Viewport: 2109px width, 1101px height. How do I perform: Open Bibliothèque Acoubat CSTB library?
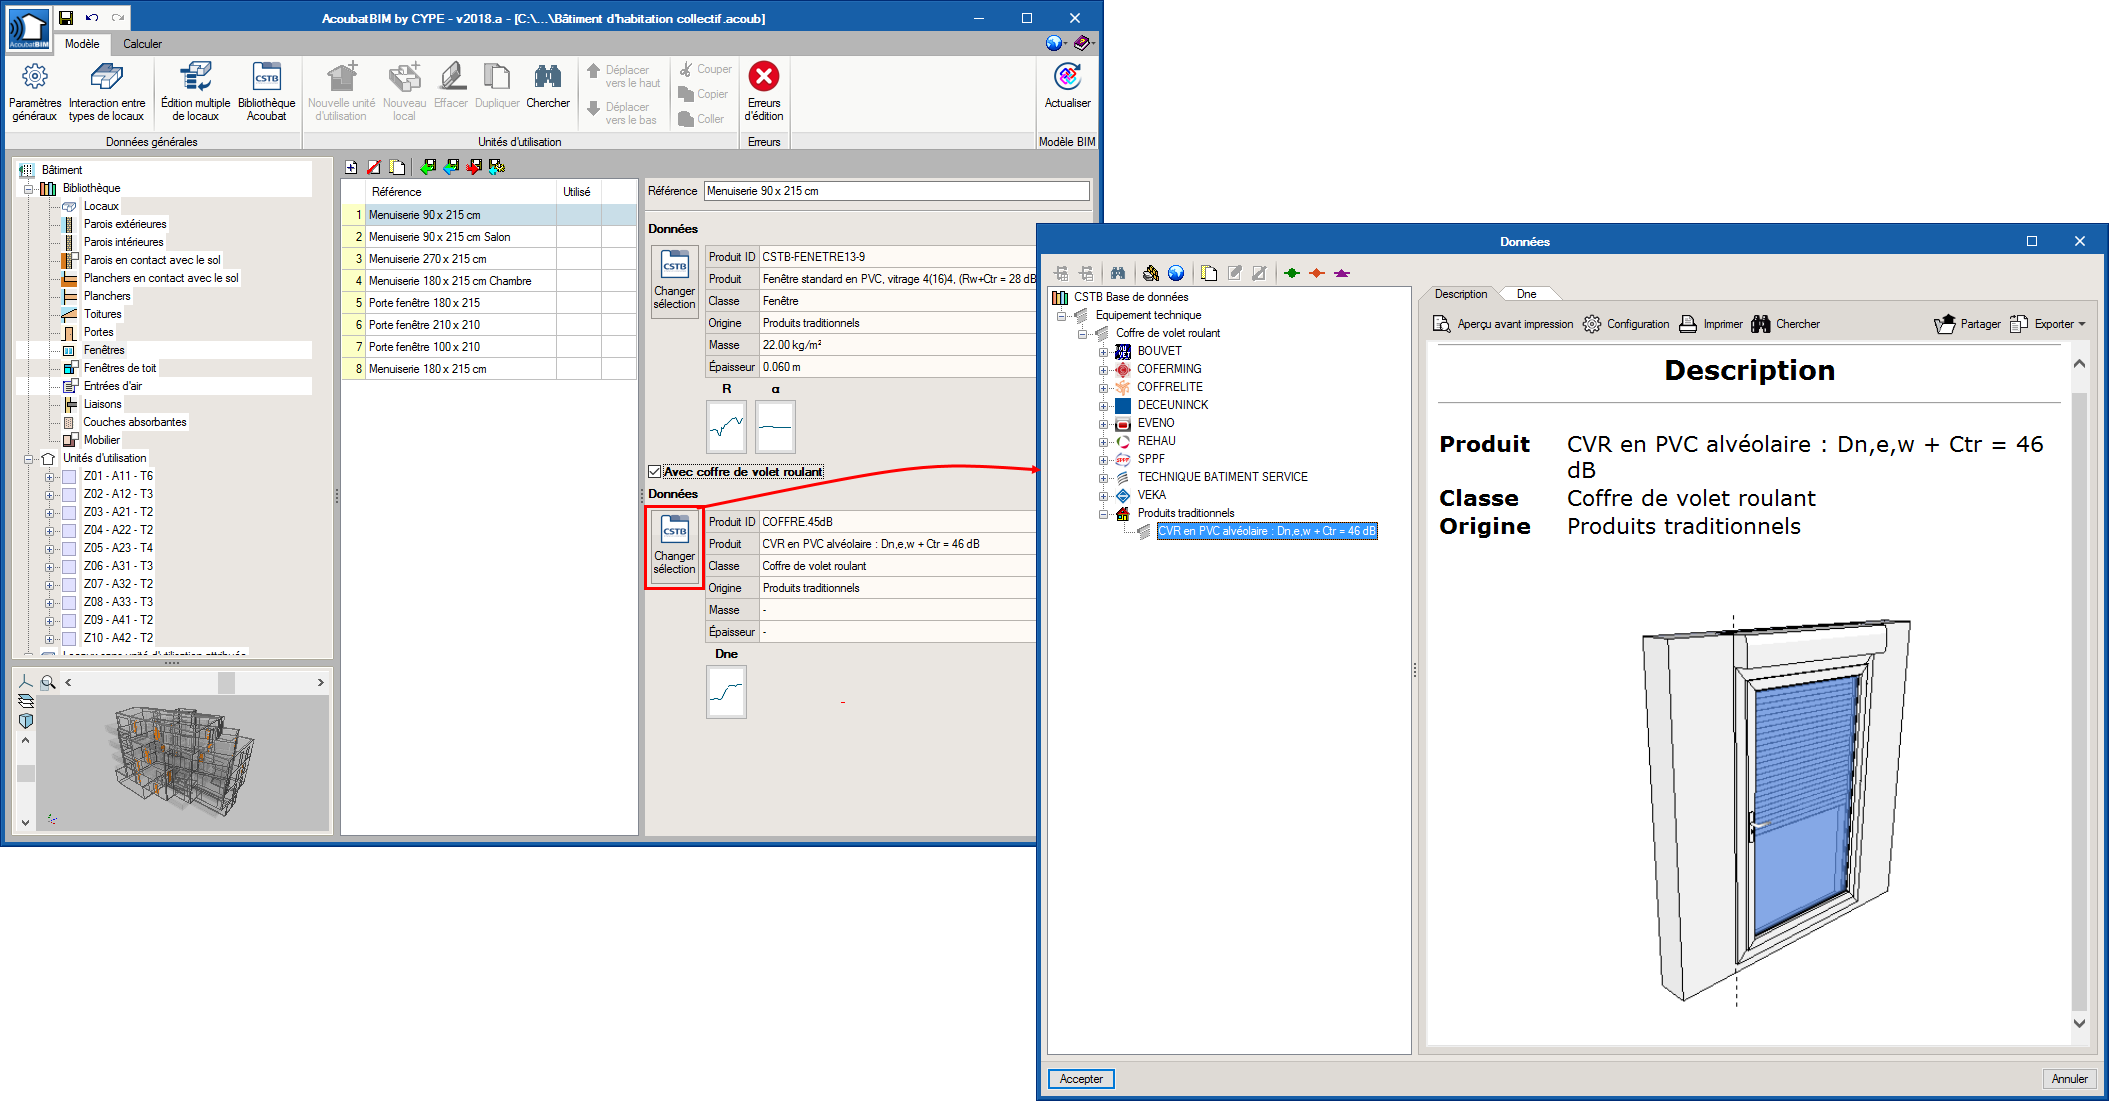267,92
